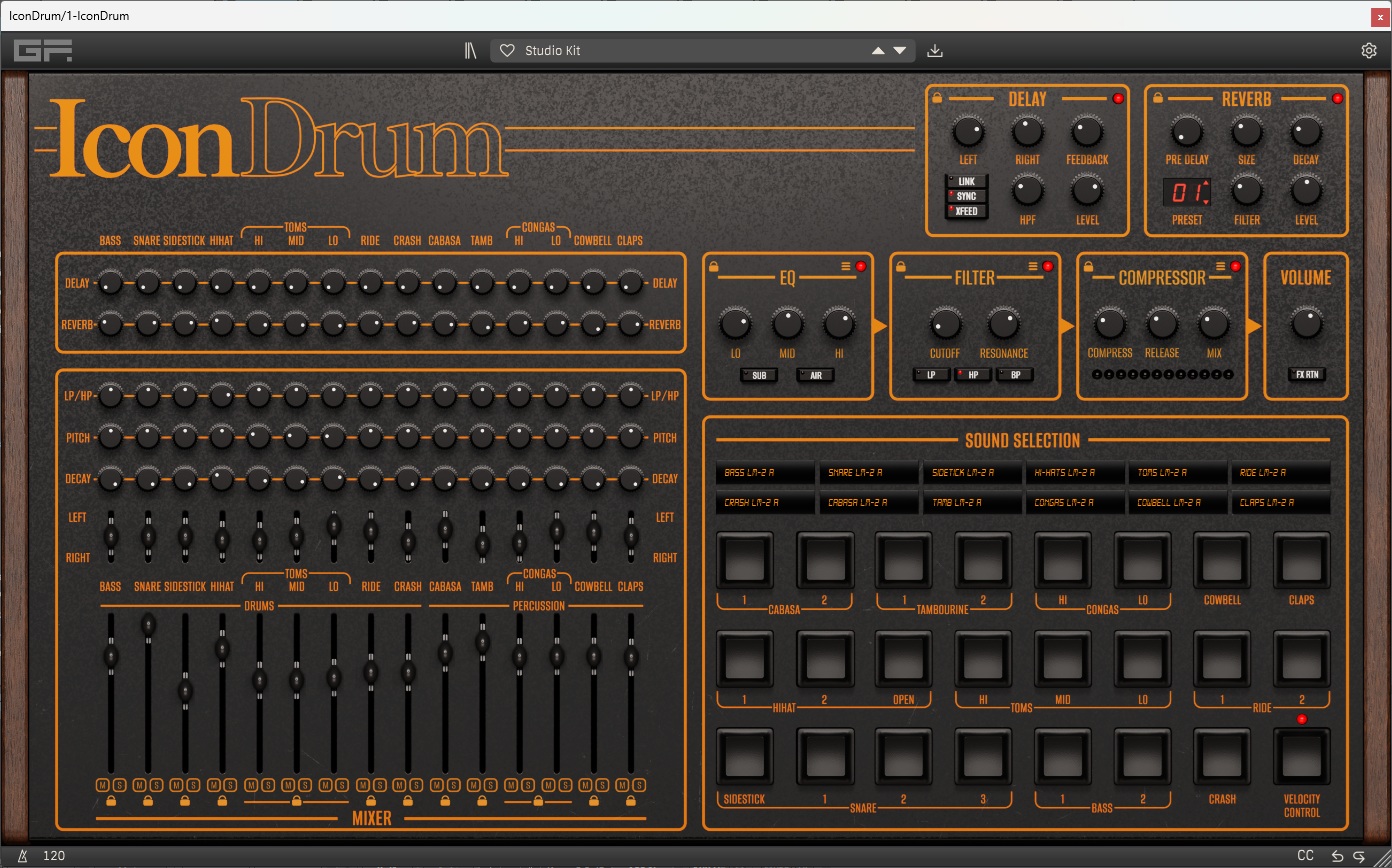Open MIDI CC mapping via the CC icon

pos(1305,856)
